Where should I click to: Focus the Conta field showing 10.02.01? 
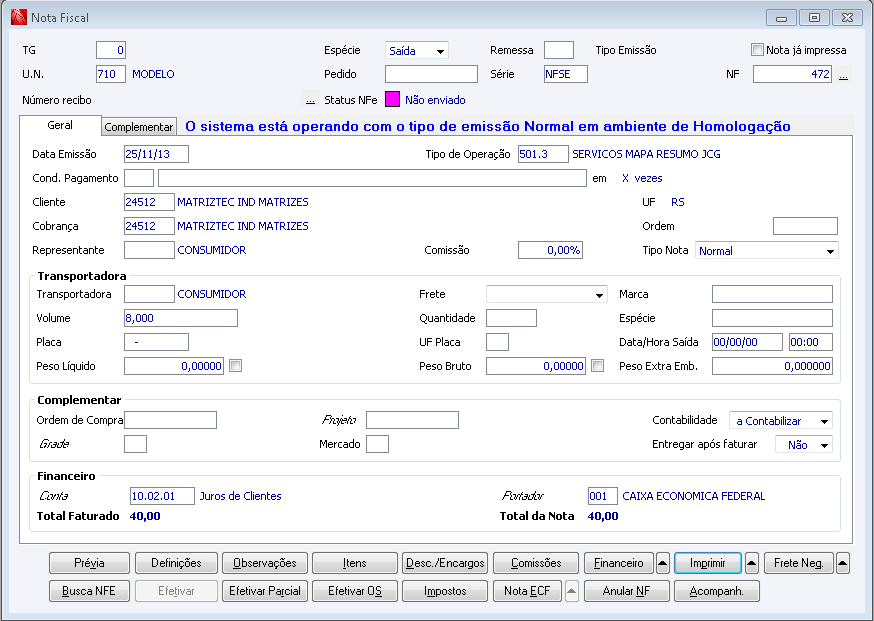point(162,496)
